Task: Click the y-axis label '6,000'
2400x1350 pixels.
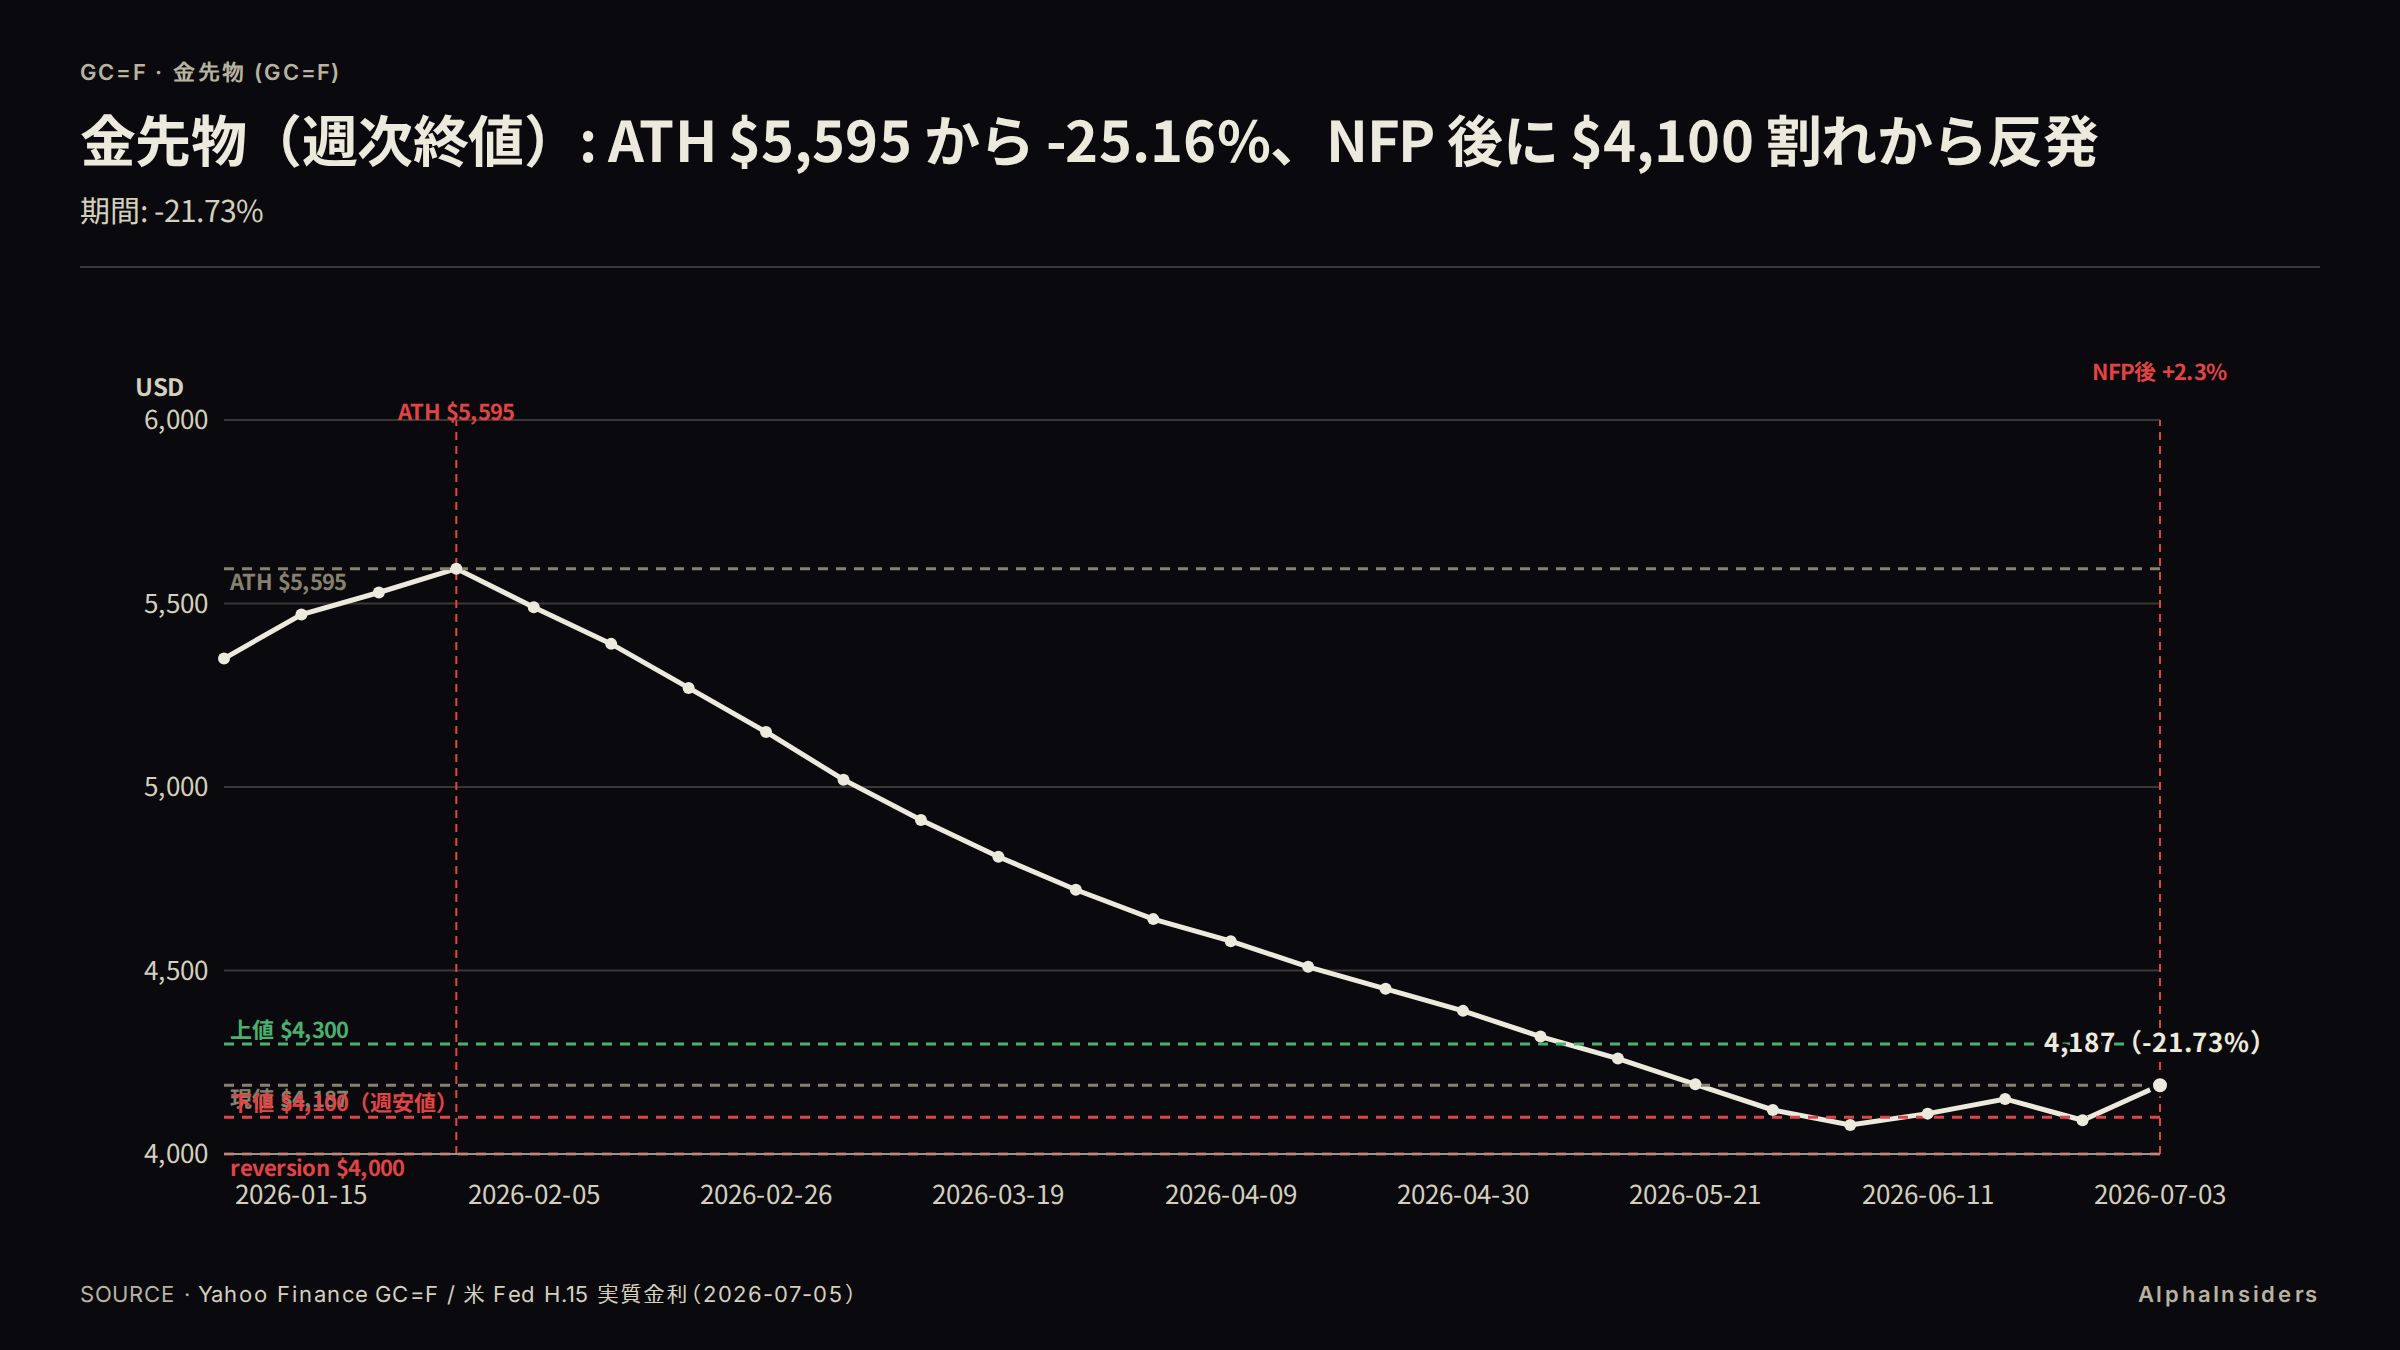Action: coord(176,420)
